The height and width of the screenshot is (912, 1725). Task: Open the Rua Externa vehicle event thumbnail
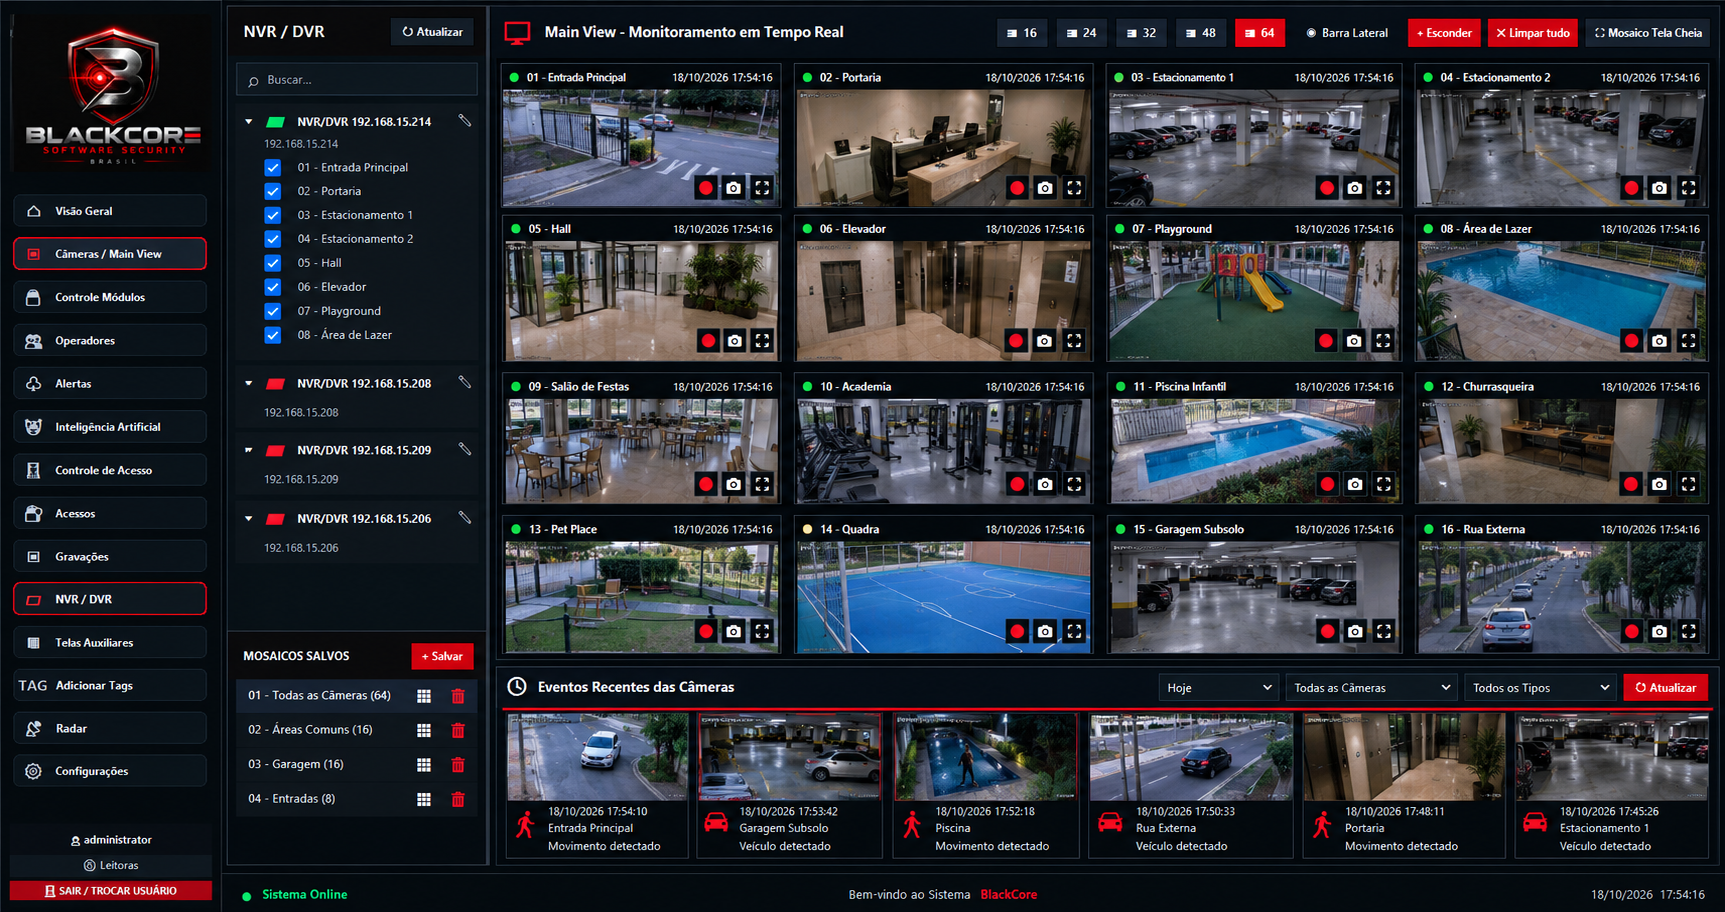coord(1192,757)
